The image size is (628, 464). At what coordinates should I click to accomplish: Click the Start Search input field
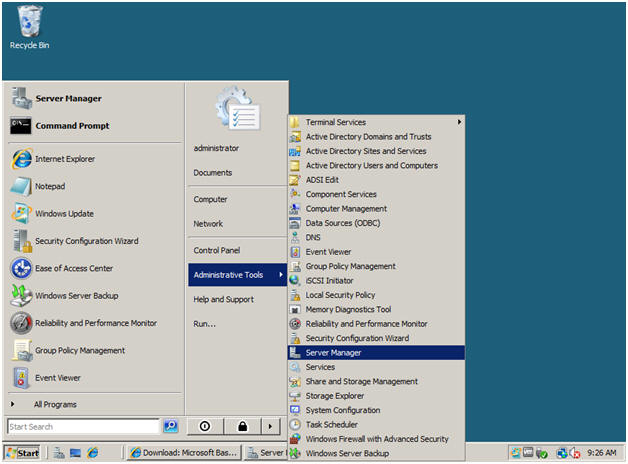[83, 426]
